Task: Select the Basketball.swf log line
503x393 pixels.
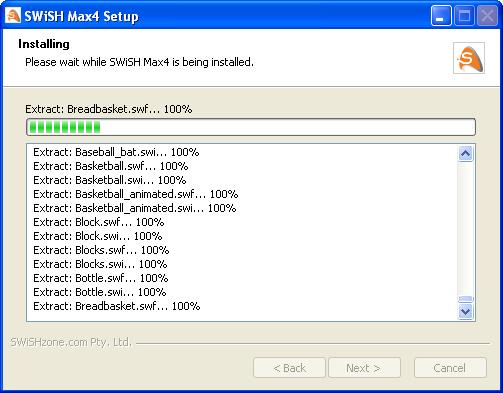Action: pyautogui.click(x=111, y=166)
